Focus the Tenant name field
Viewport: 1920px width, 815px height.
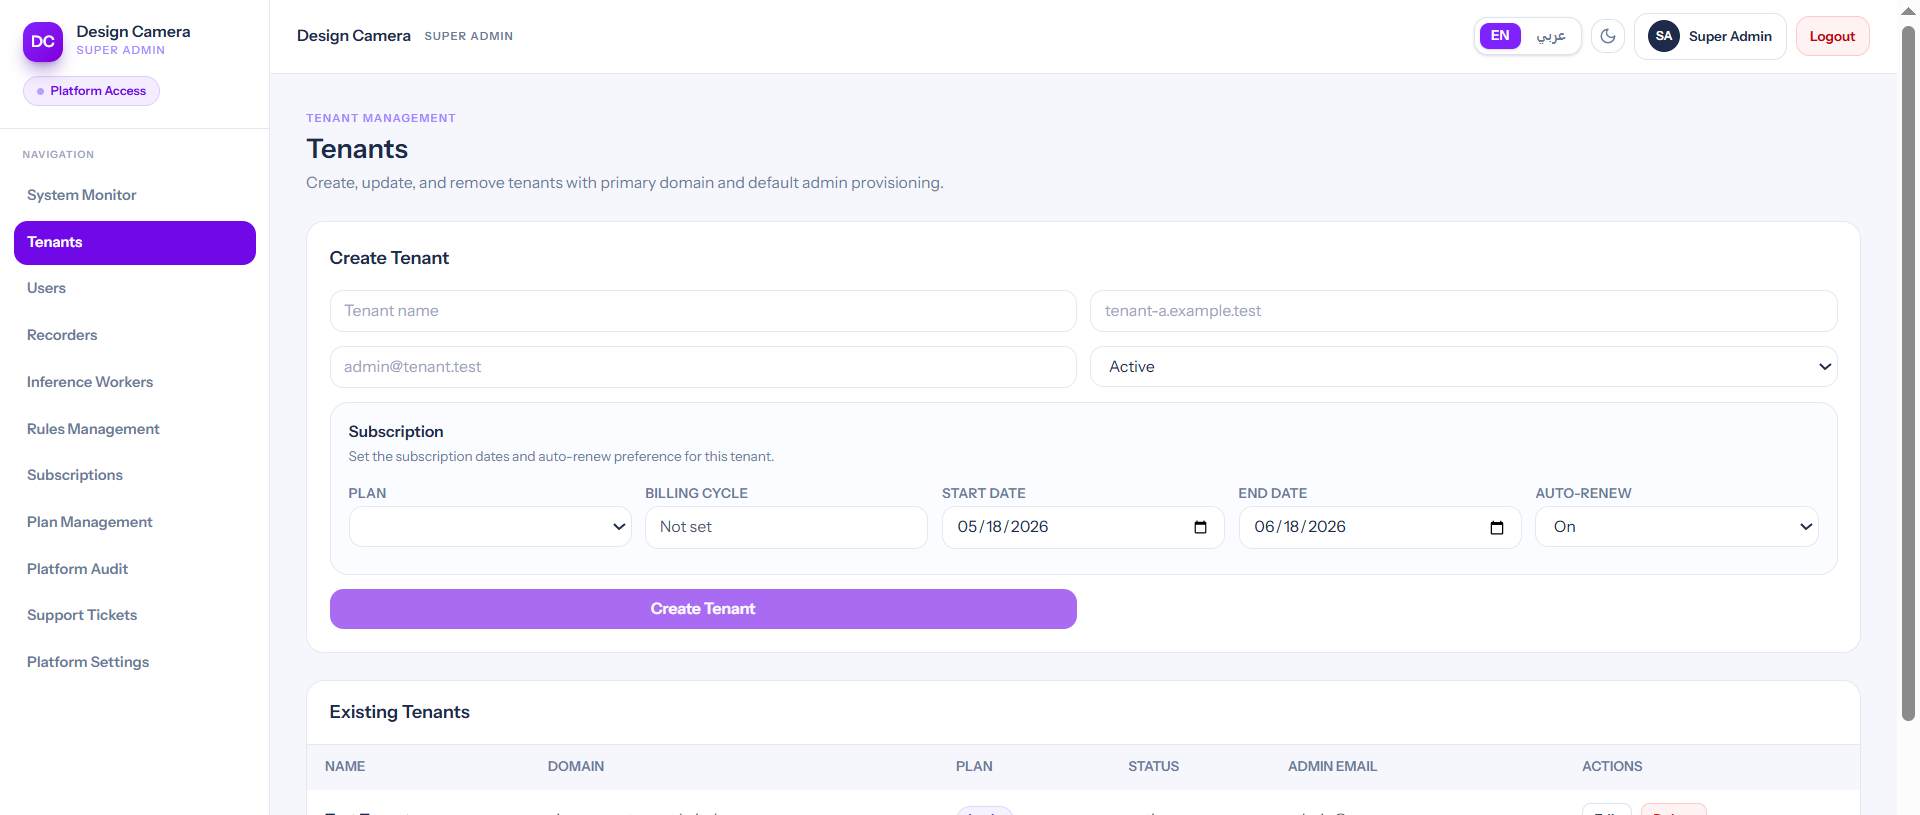click(703, 311)
